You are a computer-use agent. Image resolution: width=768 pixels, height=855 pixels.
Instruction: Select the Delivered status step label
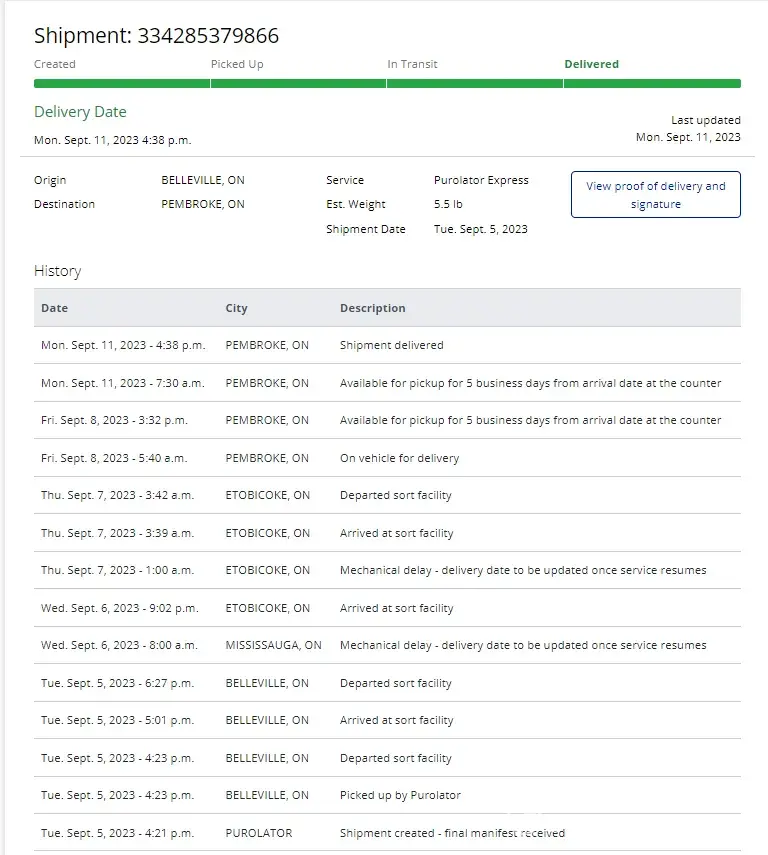point(591,64)
